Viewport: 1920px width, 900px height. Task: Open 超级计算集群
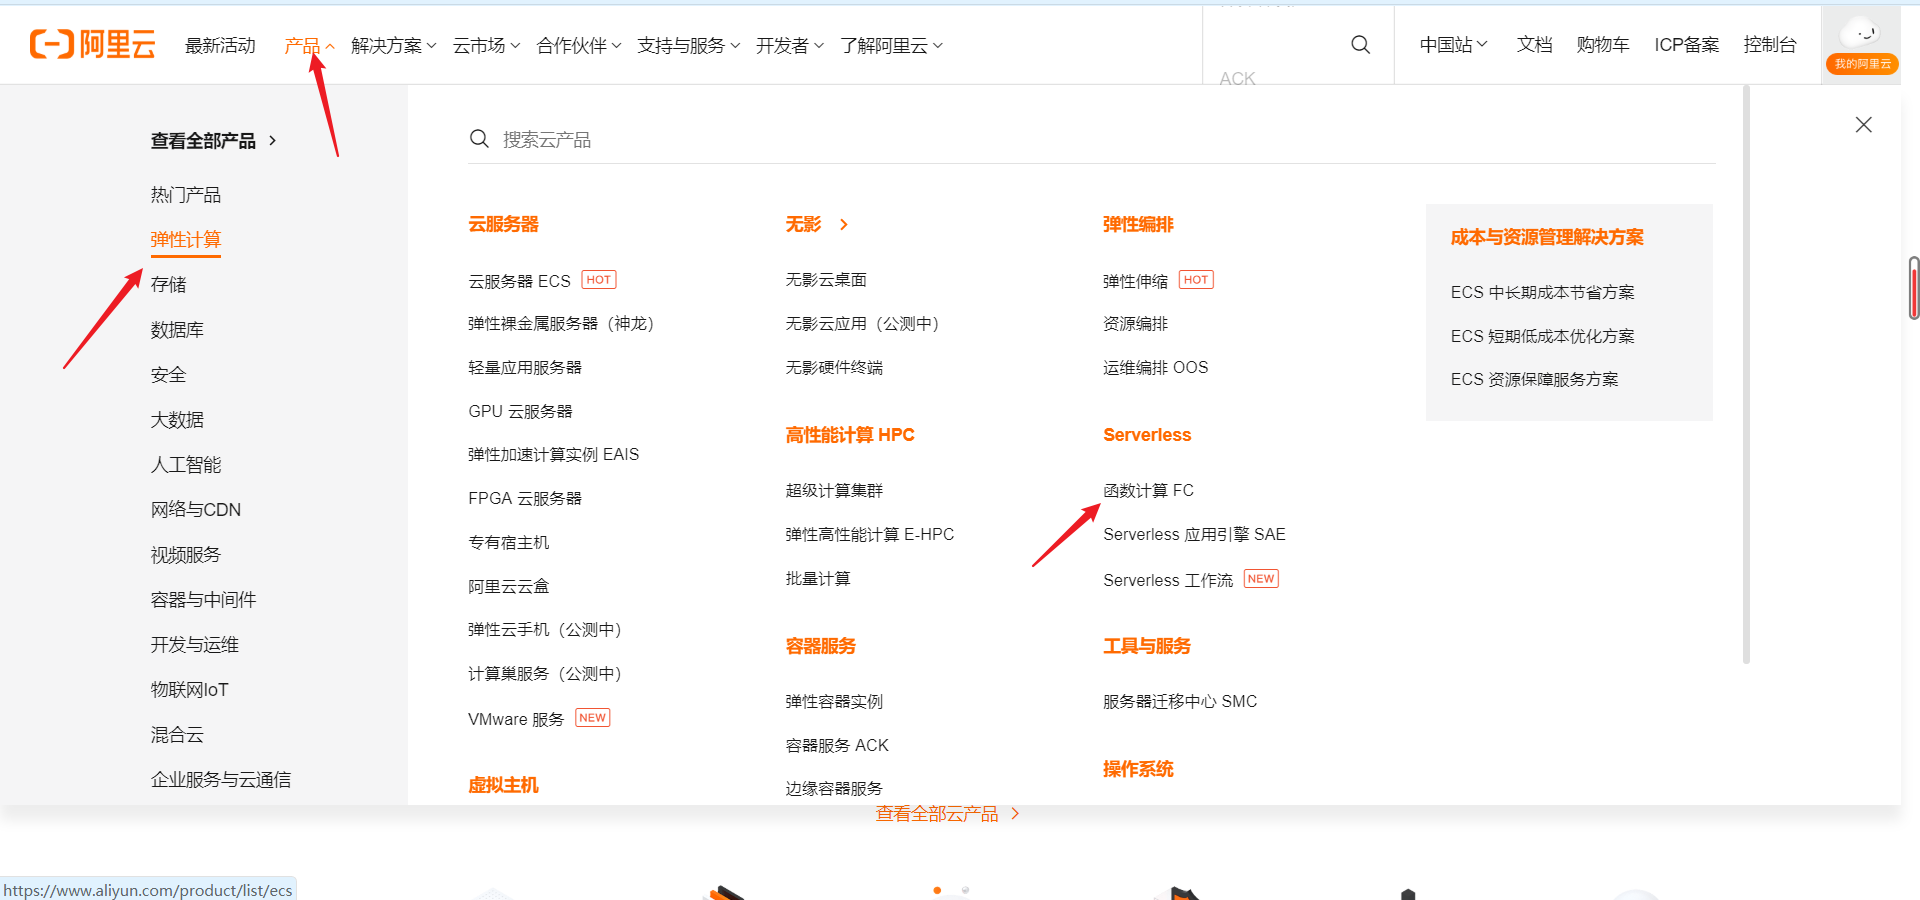tap(834, 491)
